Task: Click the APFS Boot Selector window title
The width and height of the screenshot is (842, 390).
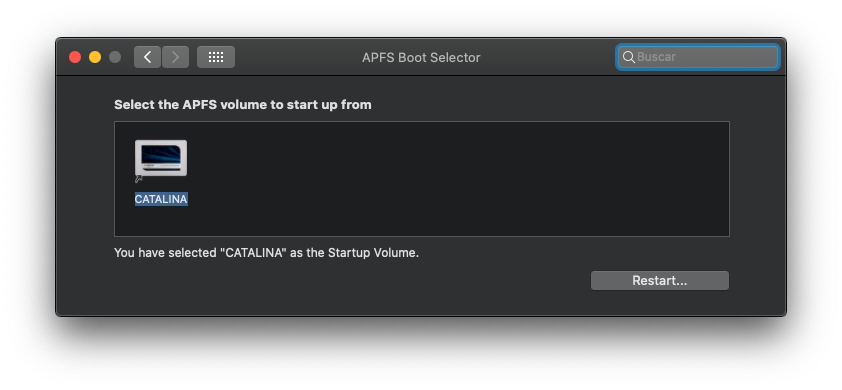Action: point(421,57)
